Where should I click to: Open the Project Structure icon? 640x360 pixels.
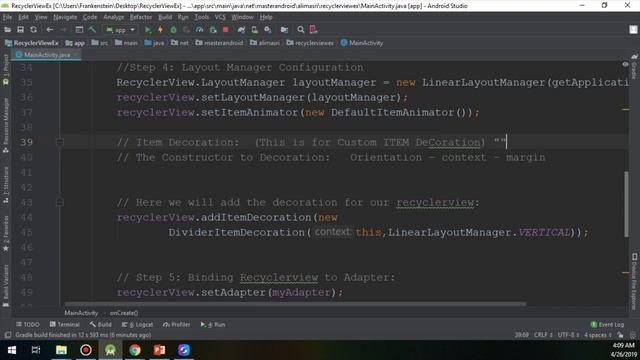[284, 30]
